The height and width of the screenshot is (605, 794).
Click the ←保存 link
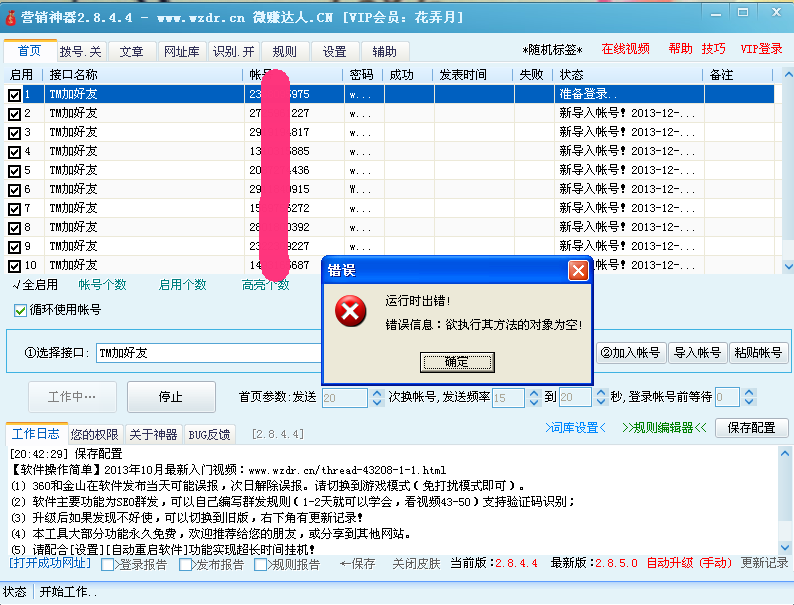pyautogui.click(x=358, y=563)
